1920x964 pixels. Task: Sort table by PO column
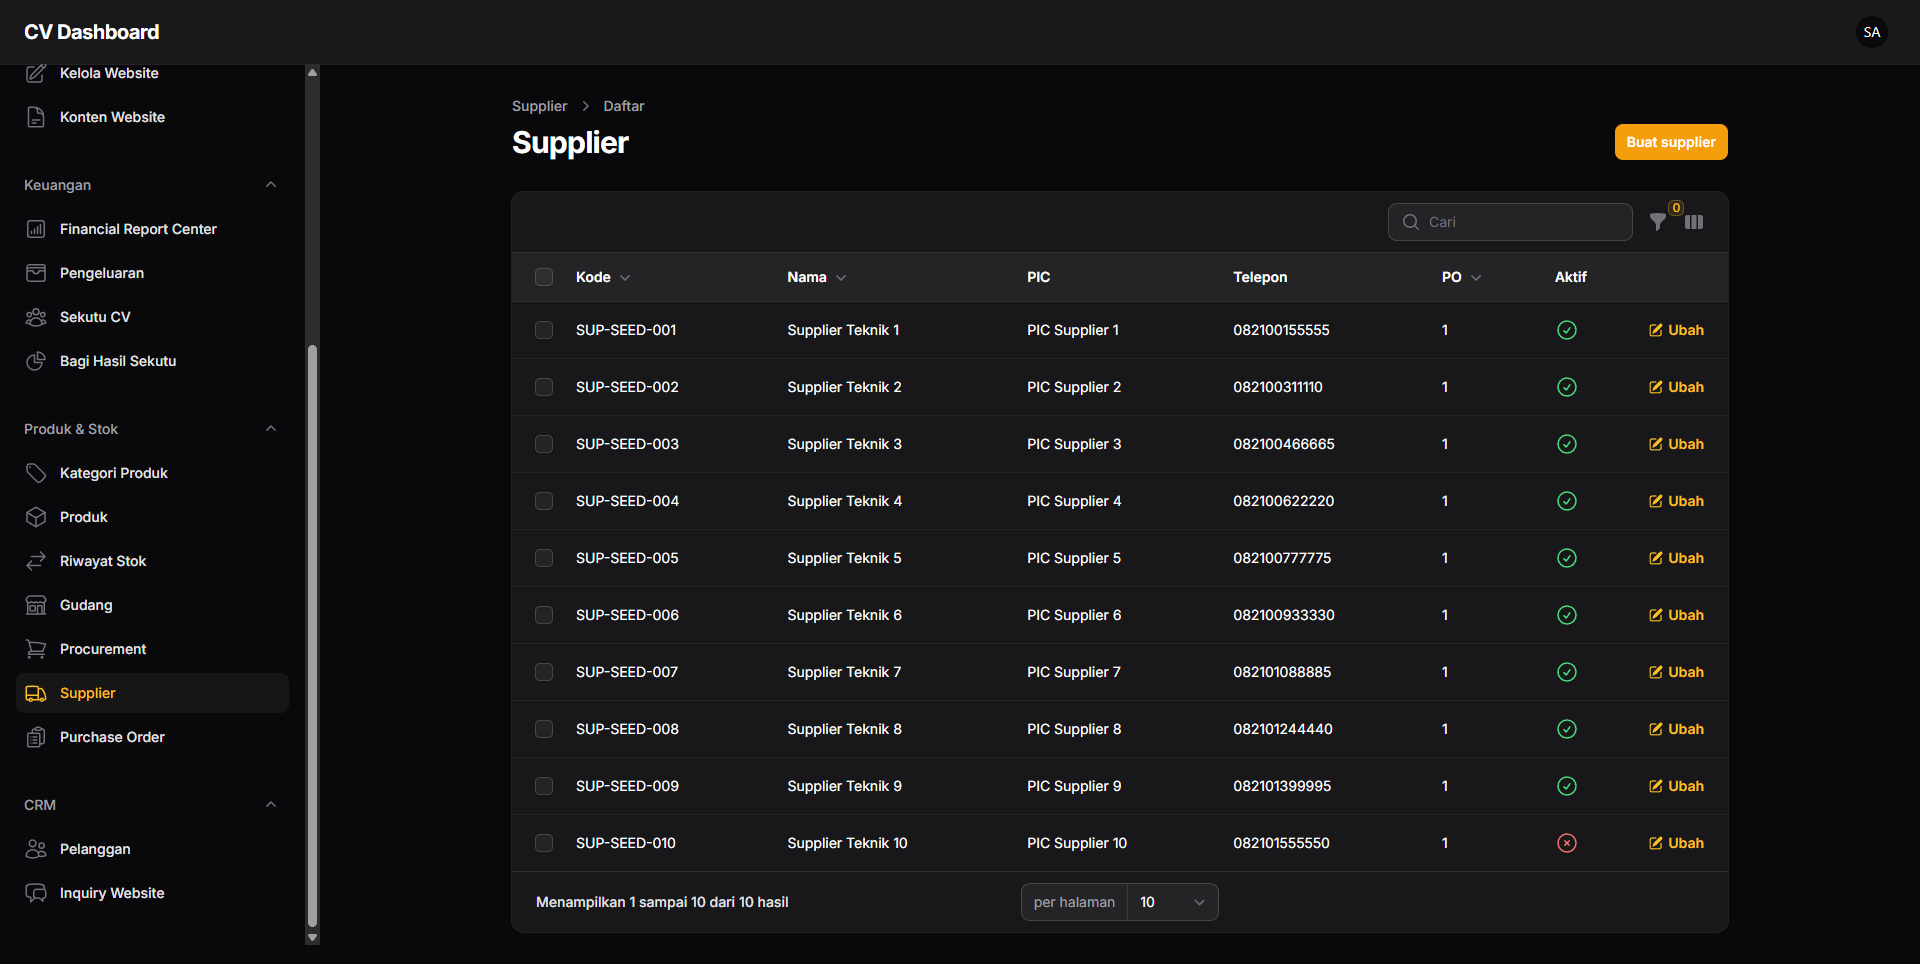[x=1461, y=277]
